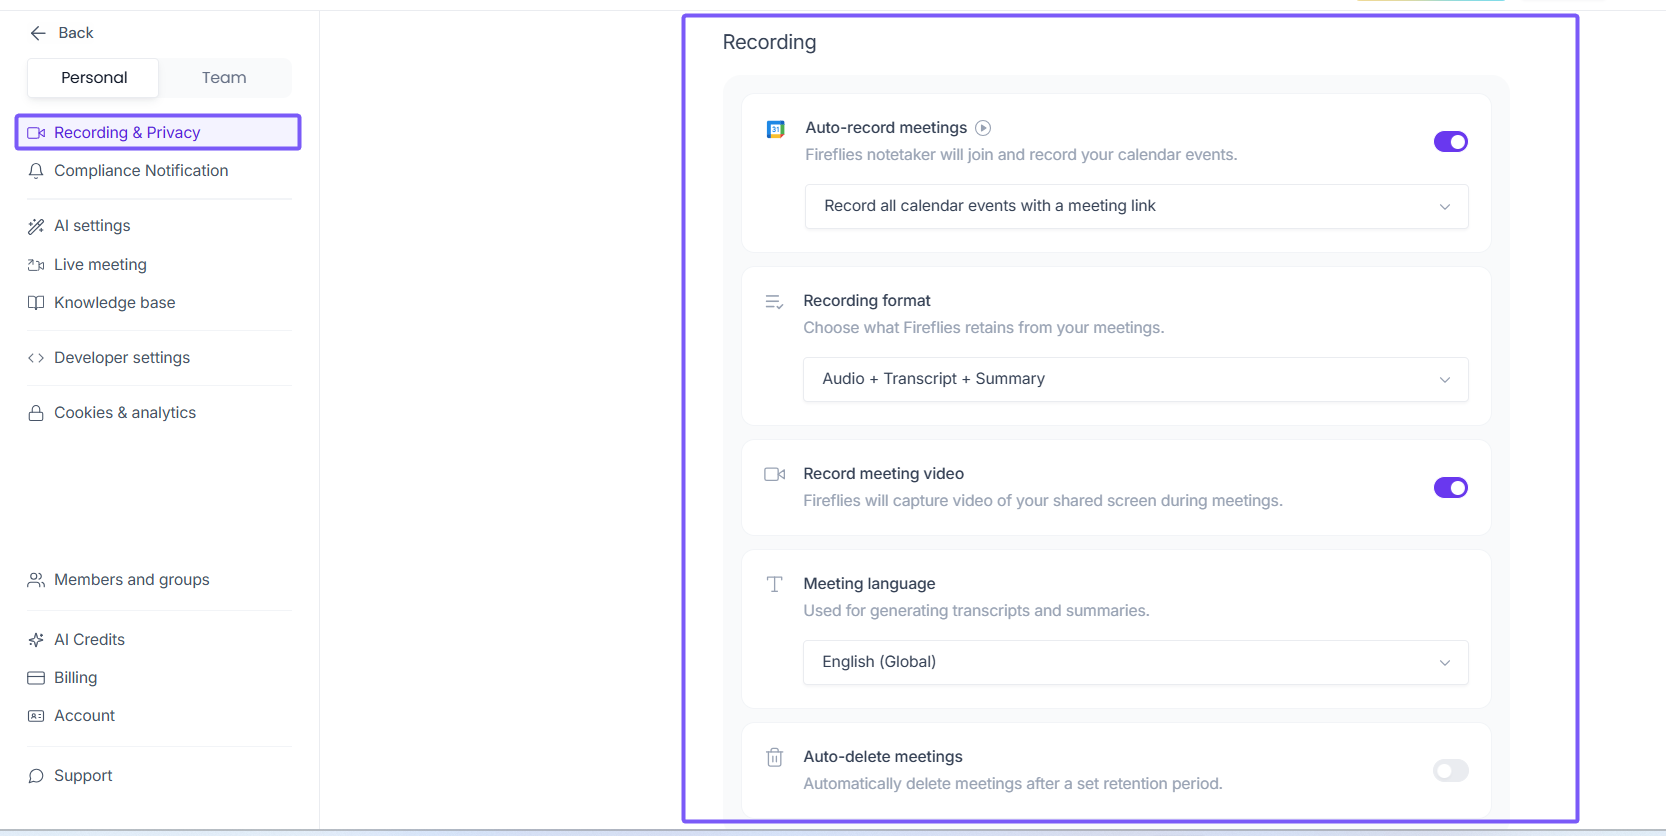Click the Developer settings code icon
This screenshot has width=1666, height=836.
pos(36,358)
